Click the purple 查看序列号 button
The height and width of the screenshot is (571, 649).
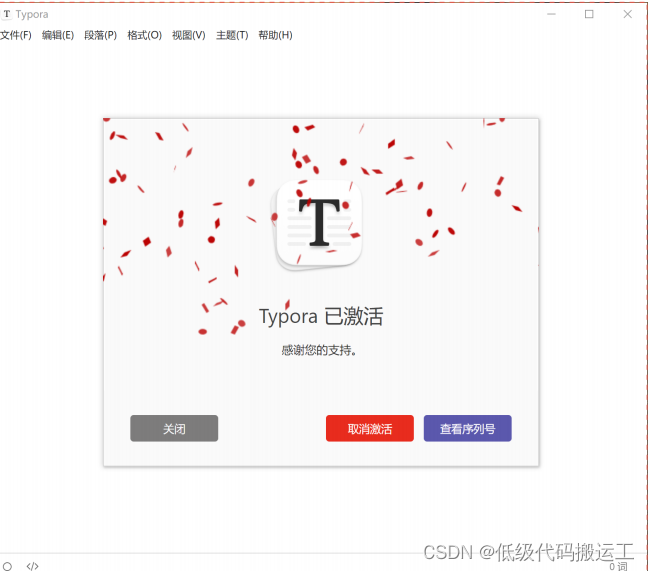[468, 428]
